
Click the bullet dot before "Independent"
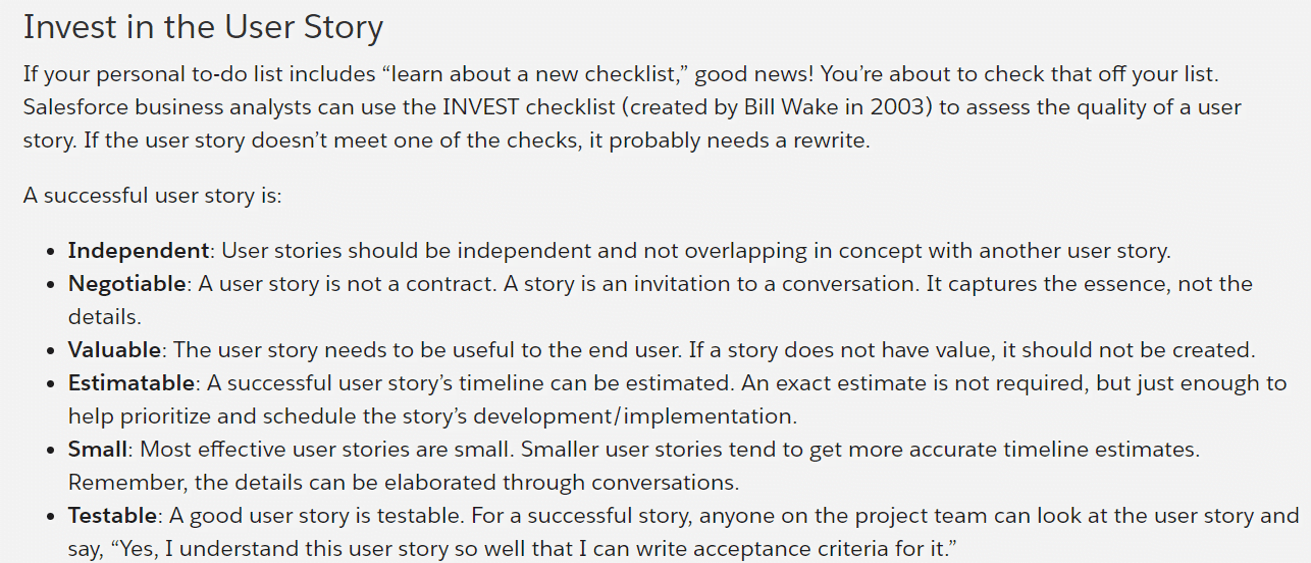pos(51,251)
